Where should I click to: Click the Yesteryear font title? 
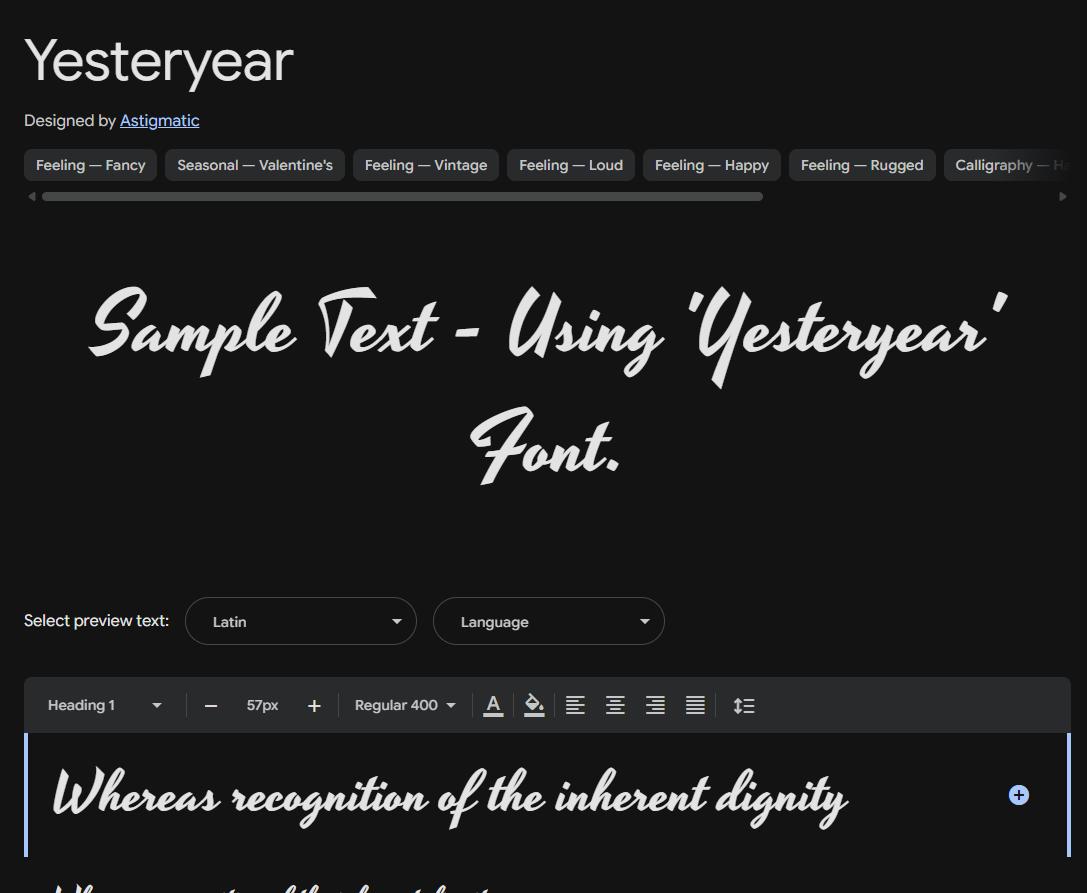[x=159, y=62]
